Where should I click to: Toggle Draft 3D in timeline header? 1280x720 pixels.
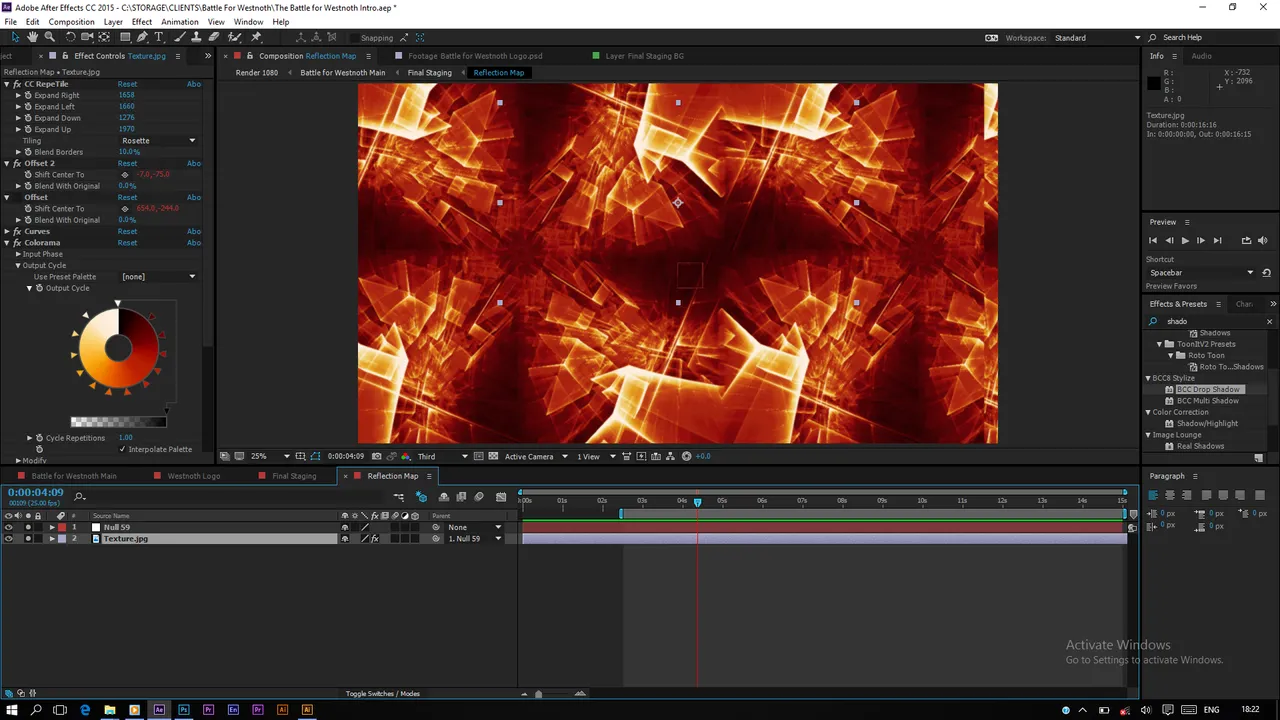point(421,497)
